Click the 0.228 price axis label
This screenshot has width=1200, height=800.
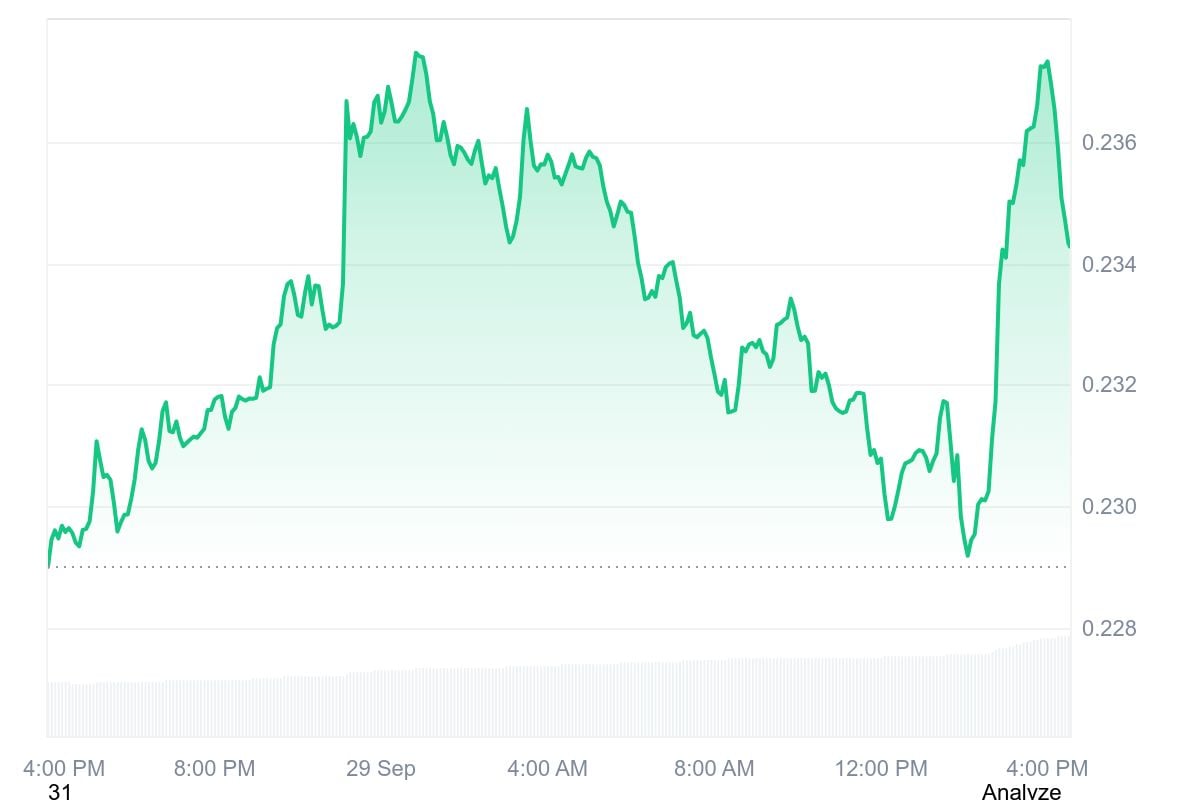[x=1109, y=629]
